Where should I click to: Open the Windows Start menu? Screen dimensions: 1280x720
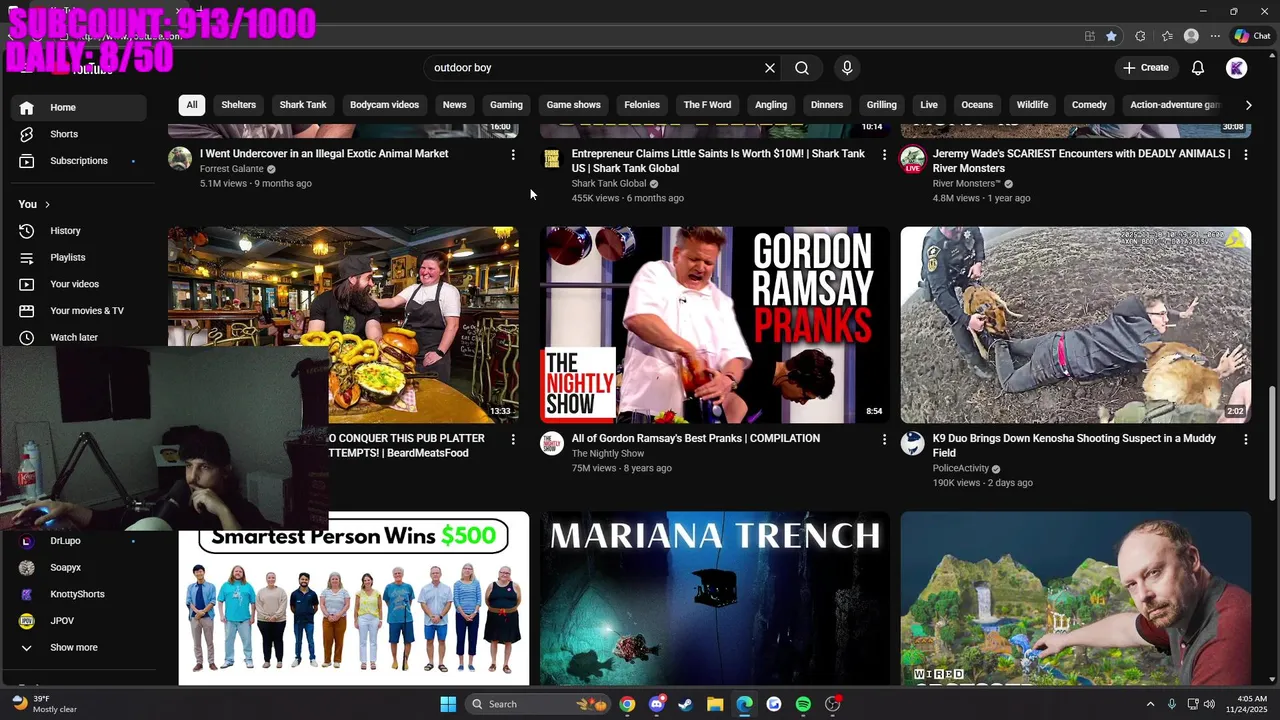[x=448, y=704]
